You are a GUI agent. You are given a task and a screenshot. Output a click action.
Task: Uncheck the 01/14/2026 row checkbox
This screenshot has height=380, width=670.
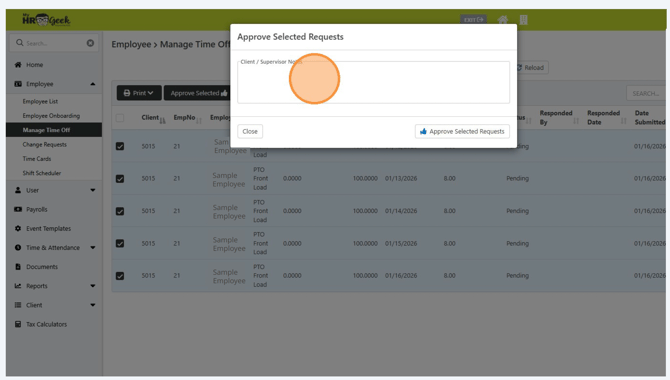pyautogui.click(x=120, y=211)
